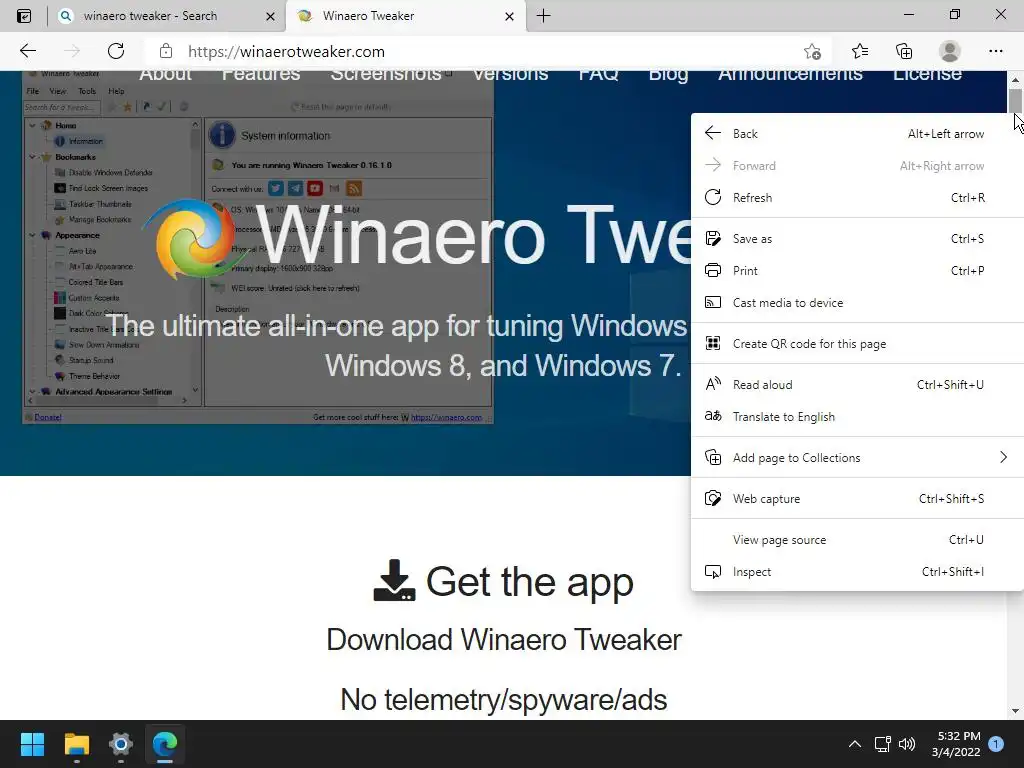Choose Read aloud menu entry
Image resolution: width=1024 pixels, height=768 pixels.
[x=857, y=385]
